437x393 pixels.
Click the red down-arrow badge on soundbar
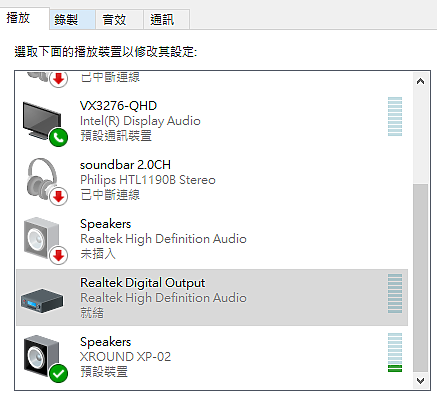(59, 196)
